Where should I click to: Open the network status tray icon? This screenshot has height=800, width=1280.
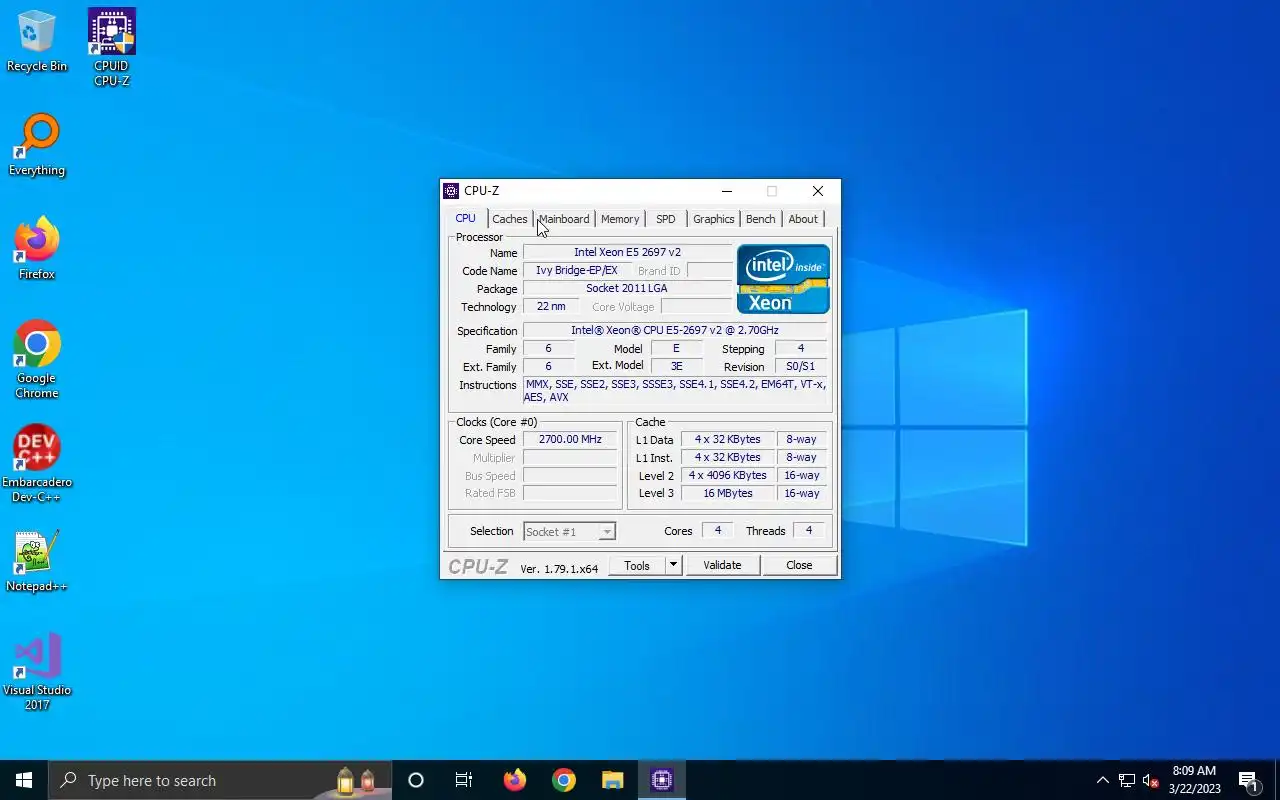click(x=1127, y=780)
